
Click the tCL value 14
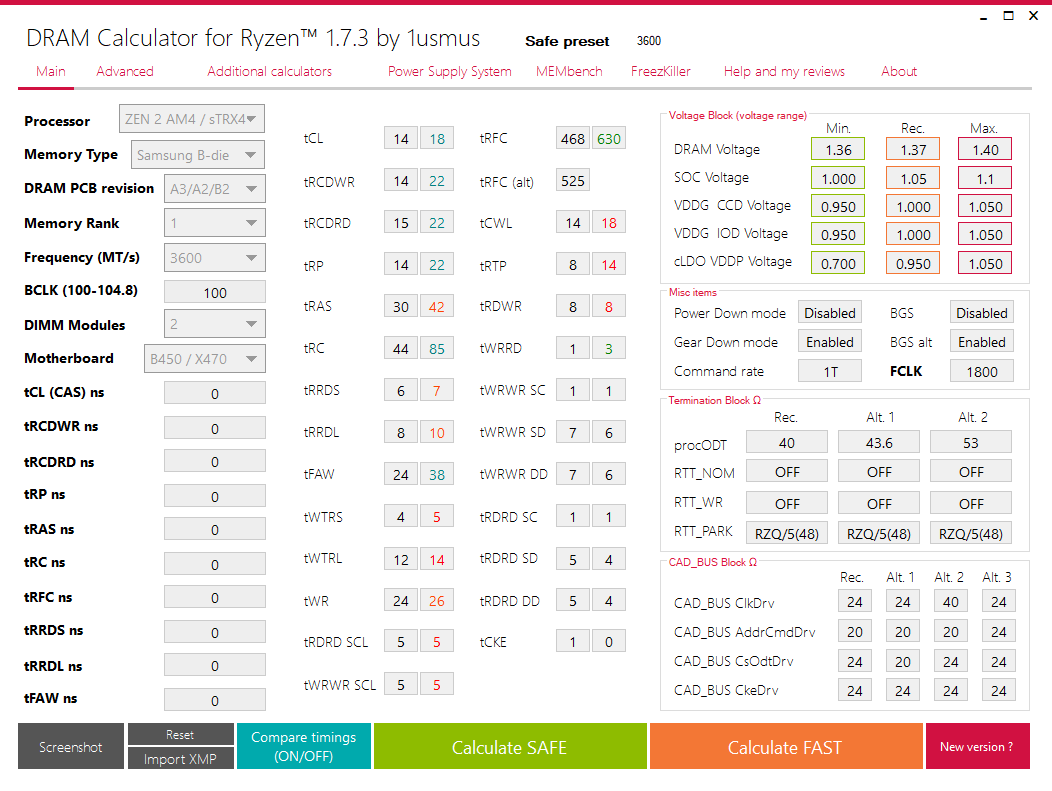coord(401,139)
